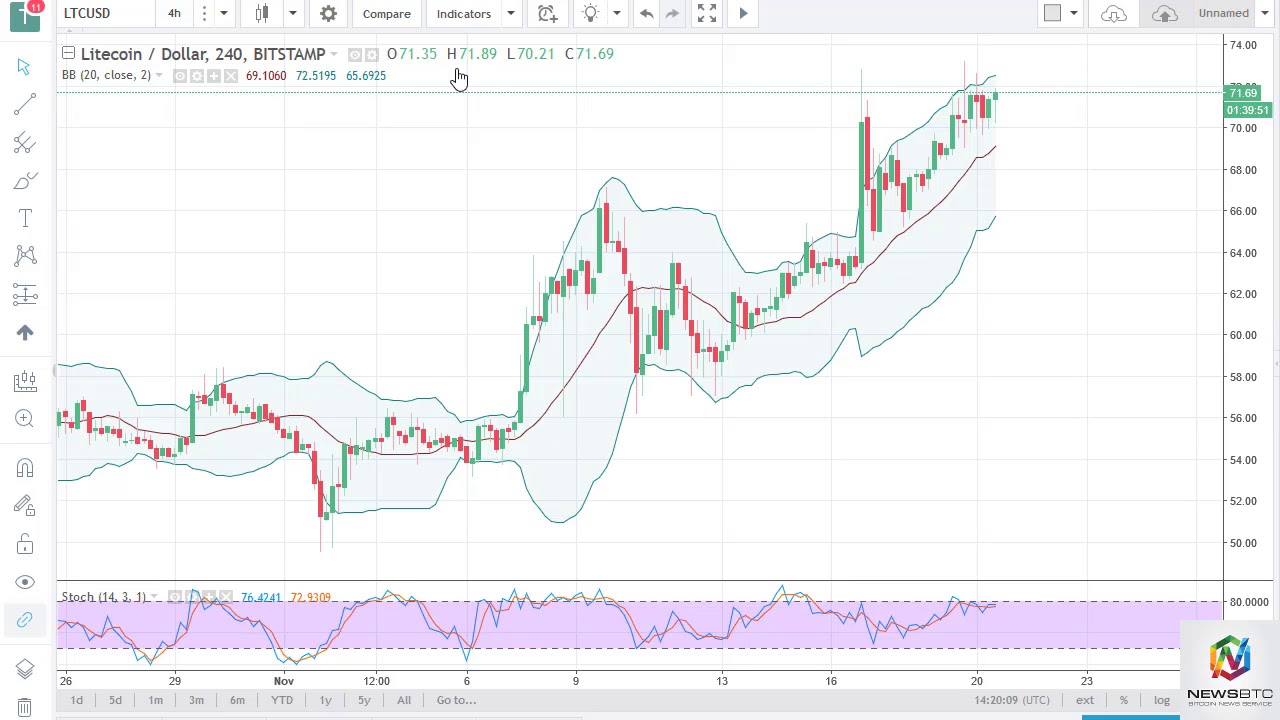Select the brush drawing tool

point(25,181)
